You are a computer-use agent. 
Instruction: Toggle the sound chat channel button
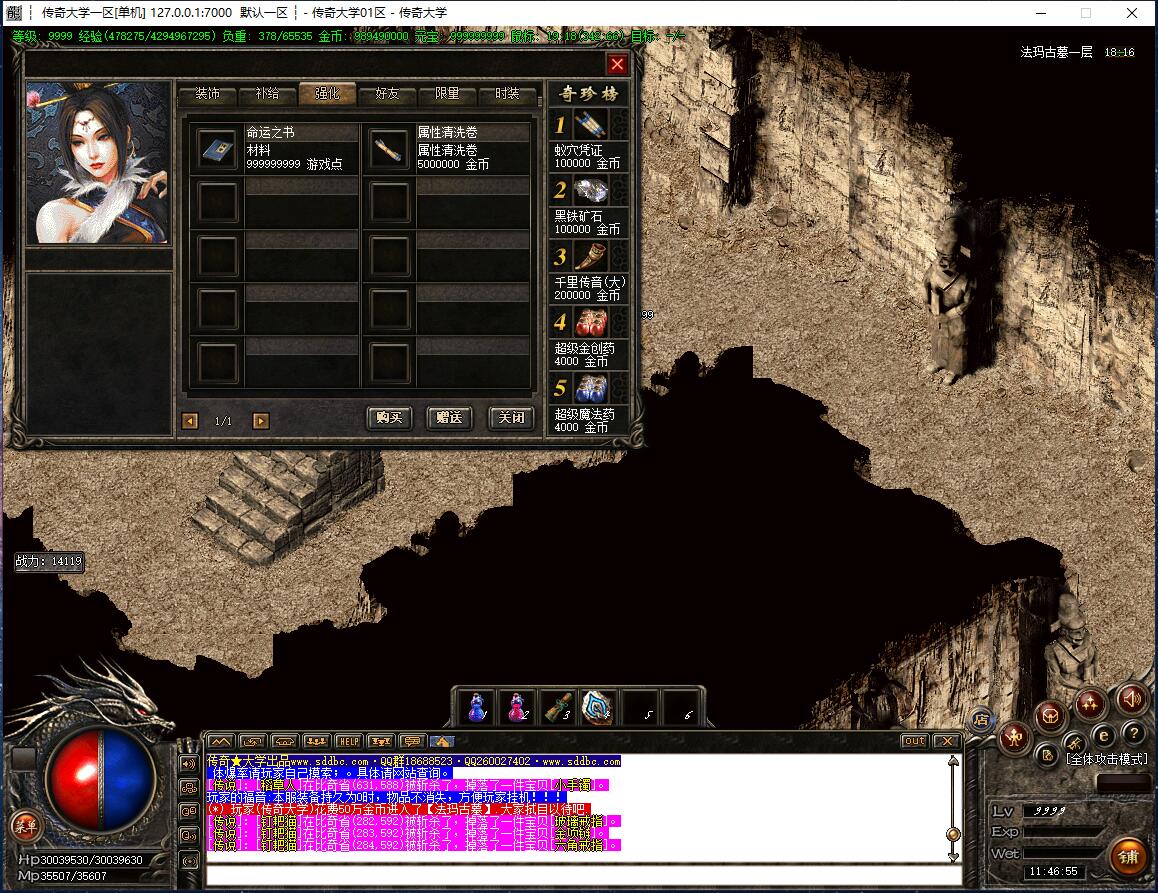pos(190,764)
